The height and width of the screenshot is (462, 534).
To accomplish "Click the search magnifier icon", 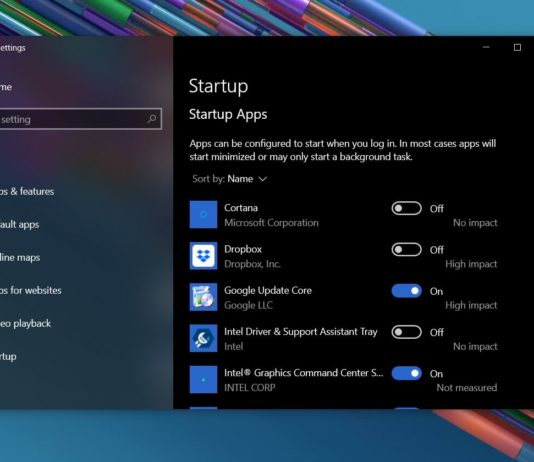I will [152, 119].
